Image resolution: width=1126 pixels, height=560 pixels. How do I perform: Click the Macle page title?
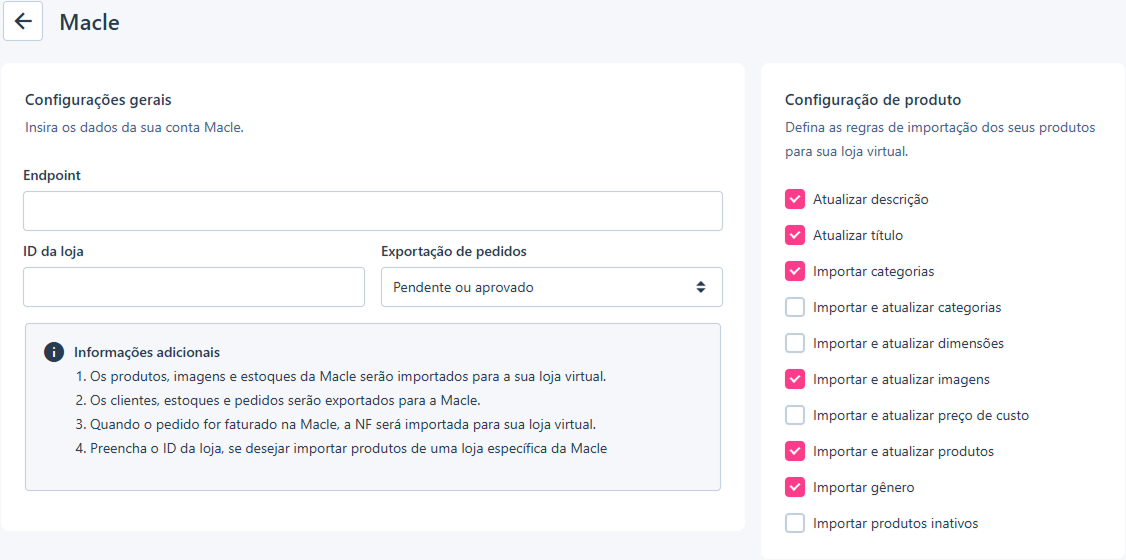(x=89, y=22)
